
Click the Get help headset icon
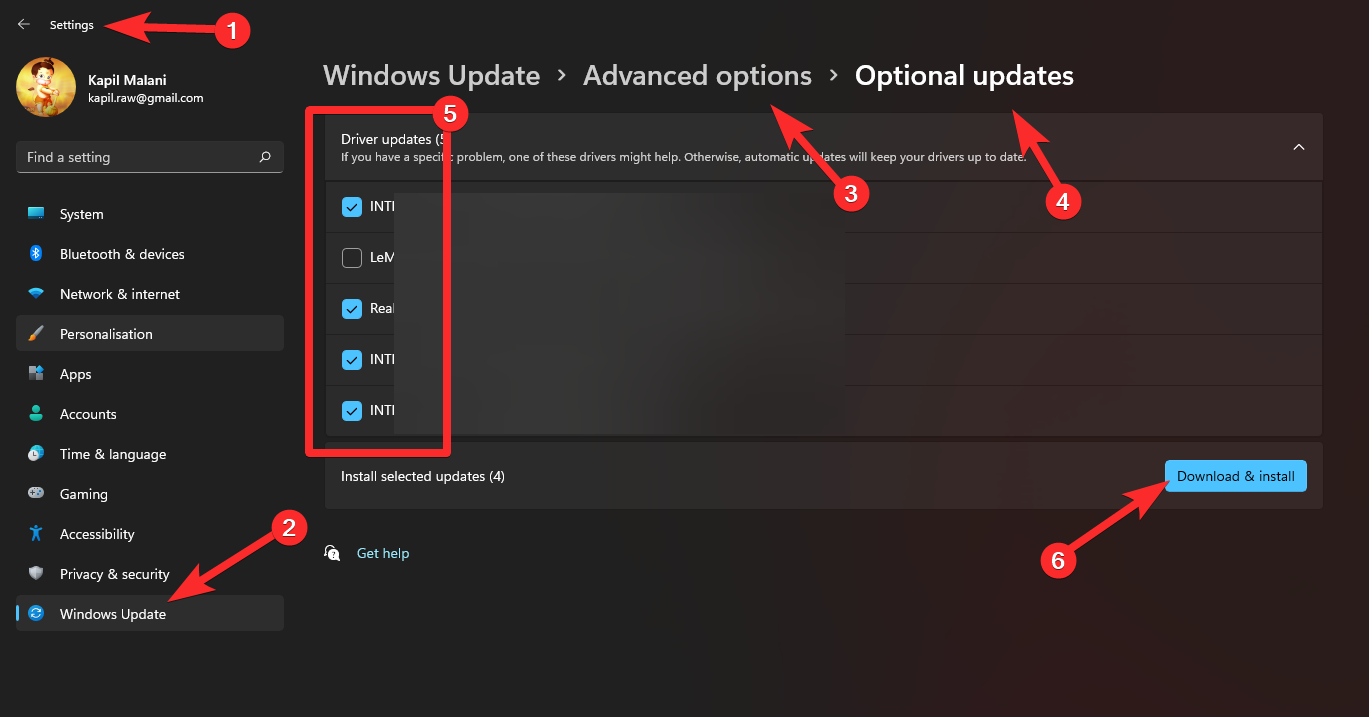[333, 553]
